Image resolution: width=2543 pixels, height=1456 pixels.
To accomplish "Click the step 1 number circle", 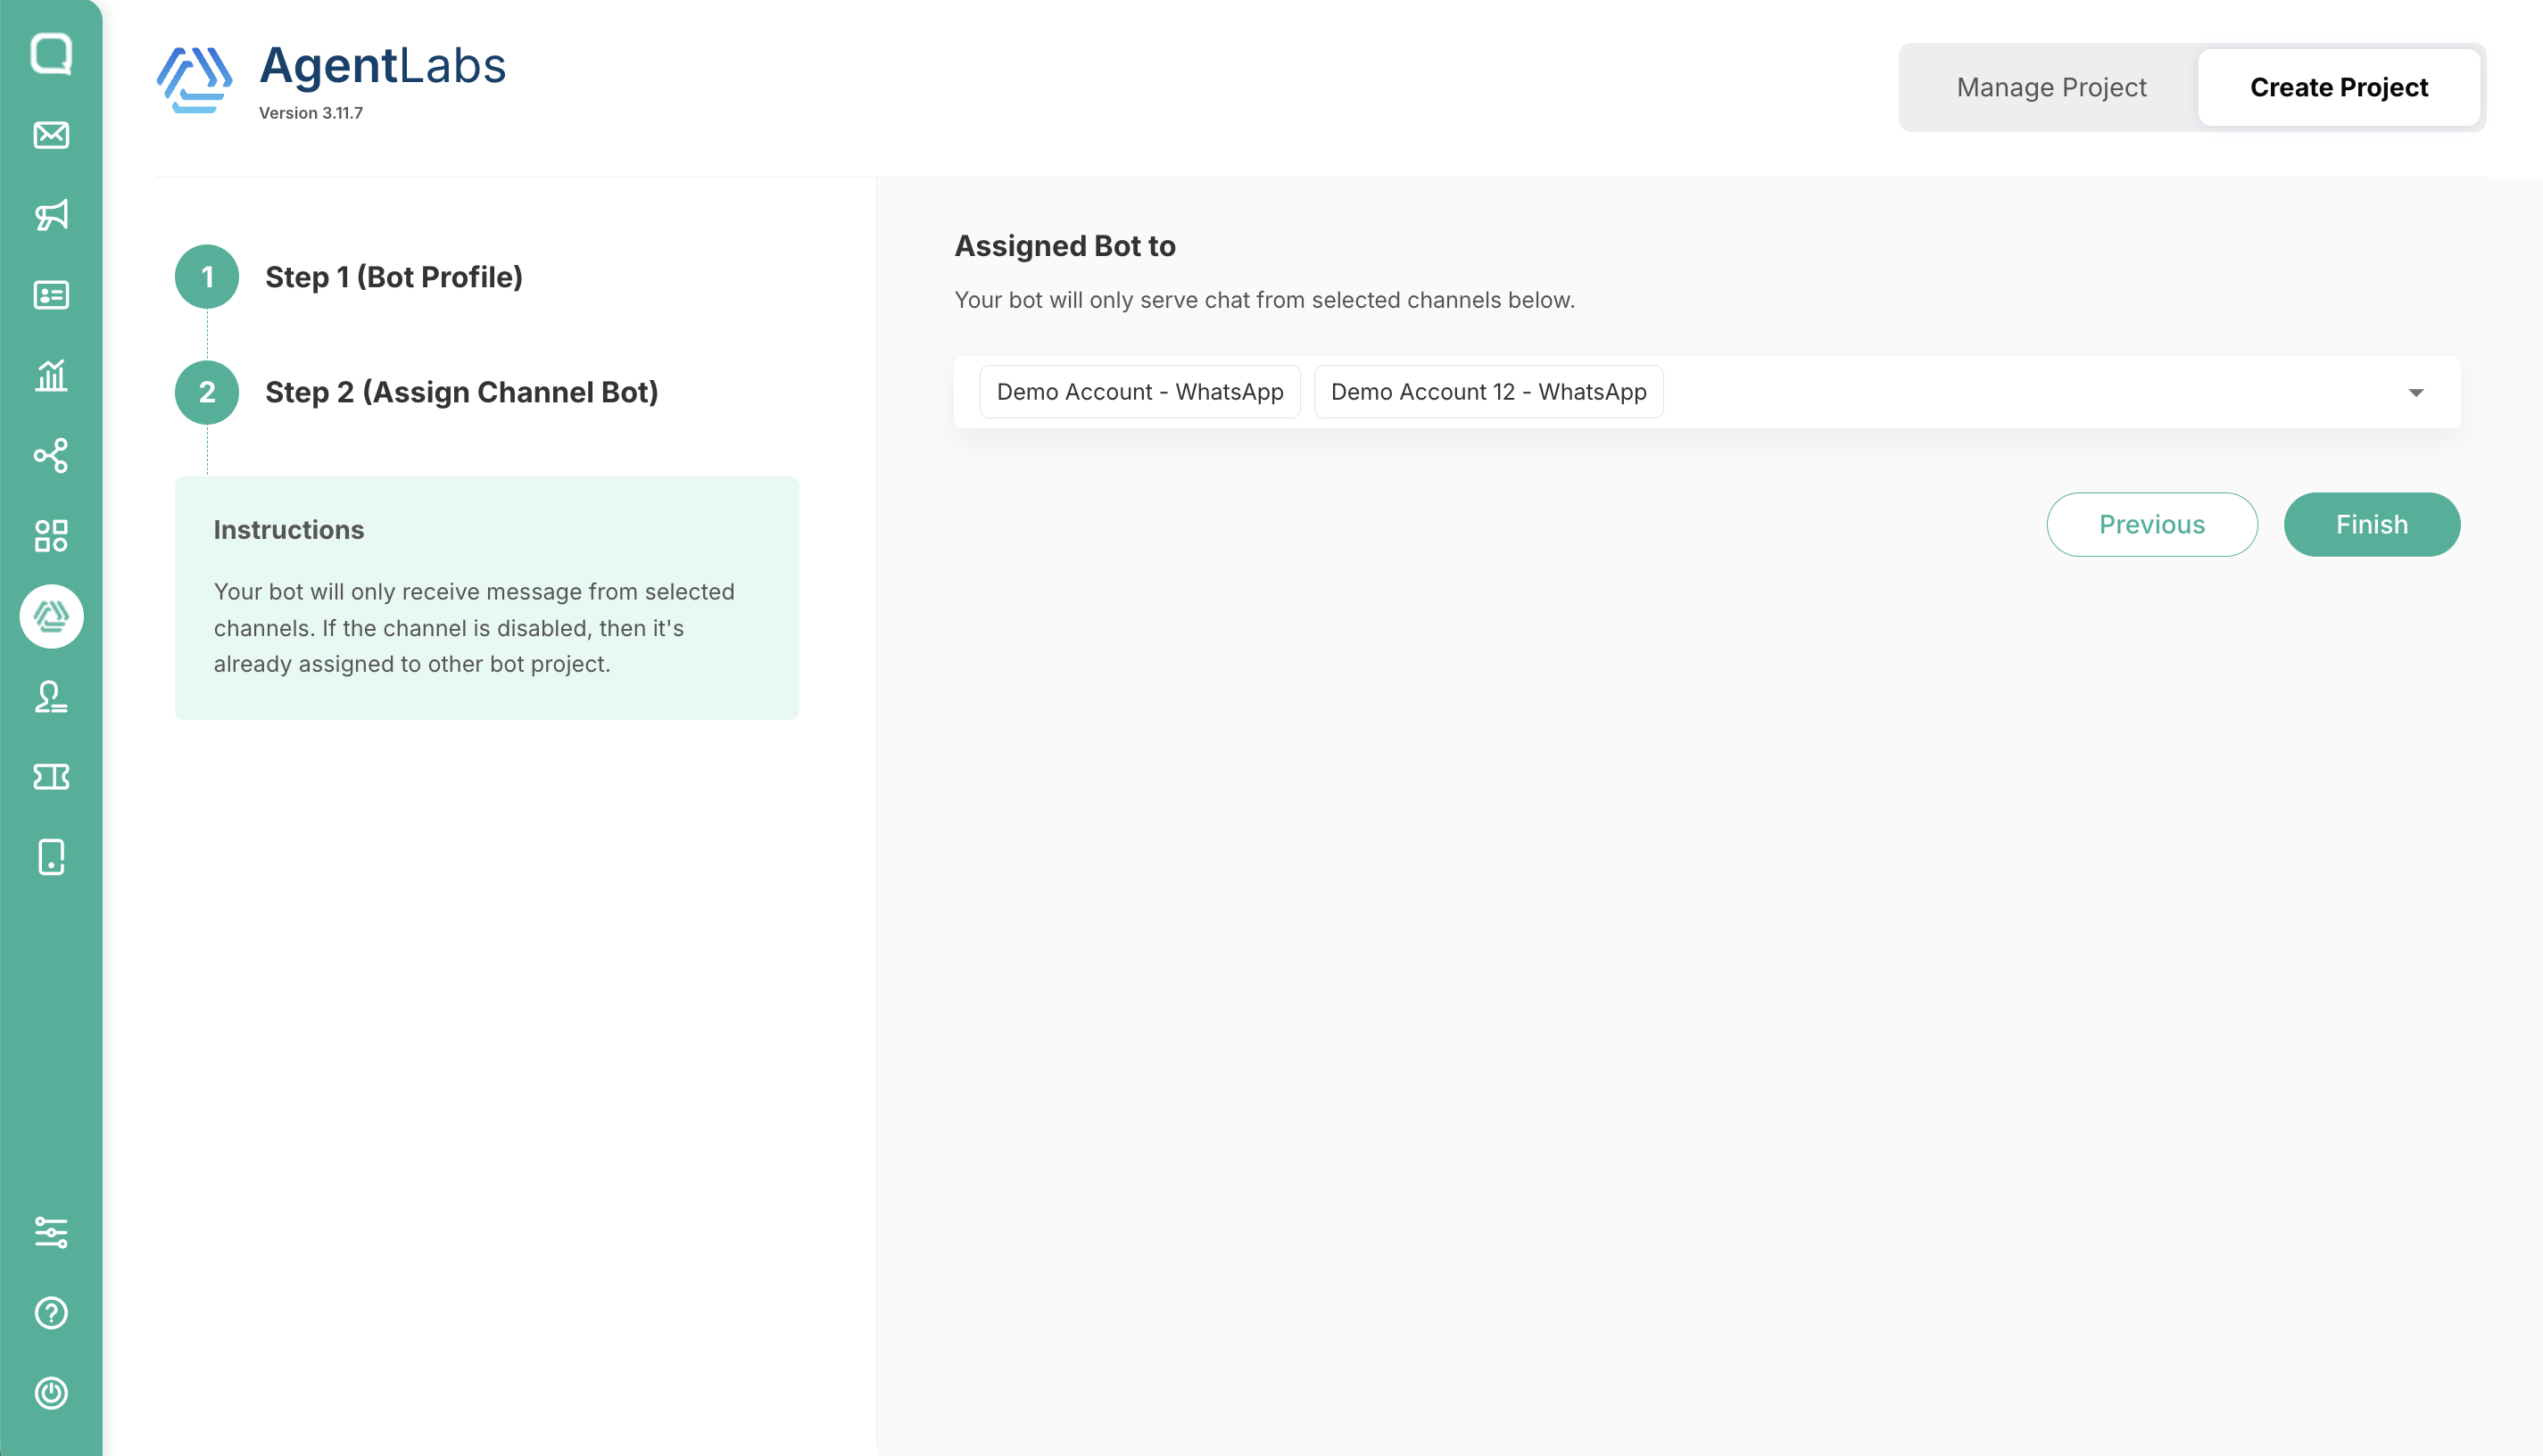I will pos(207,277).
